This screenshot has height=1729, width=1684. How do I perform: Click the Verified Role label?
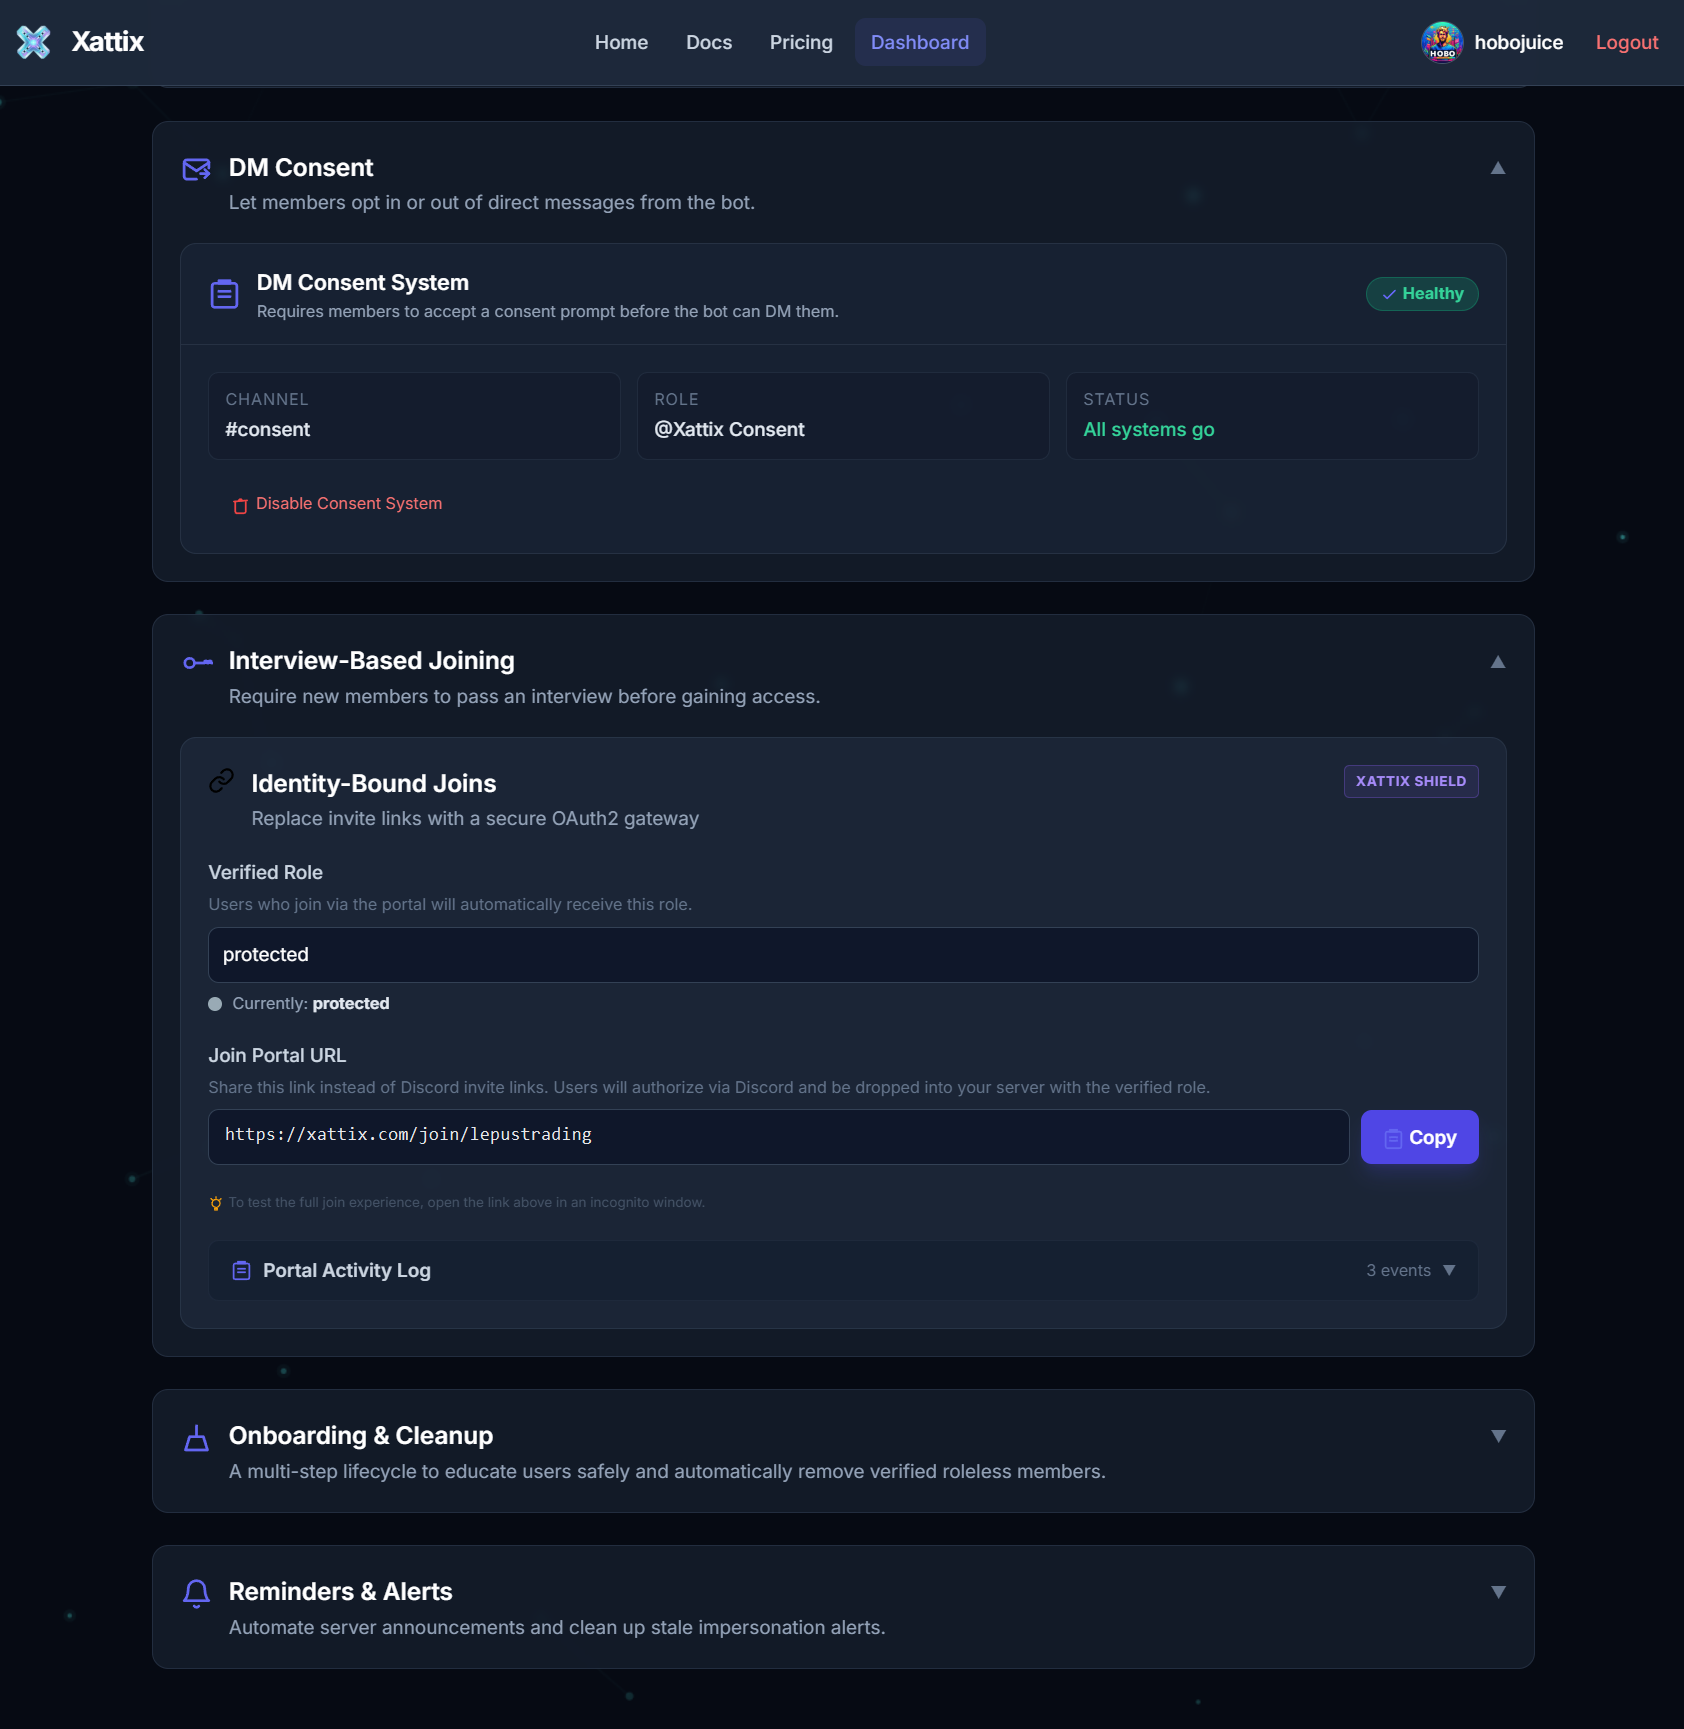[265, 873]
